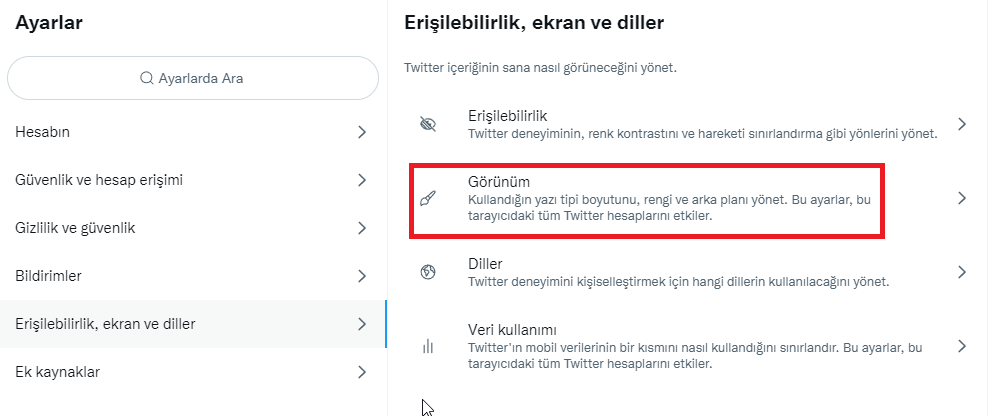Open the Görünüm settings link

tap(499, 182)
